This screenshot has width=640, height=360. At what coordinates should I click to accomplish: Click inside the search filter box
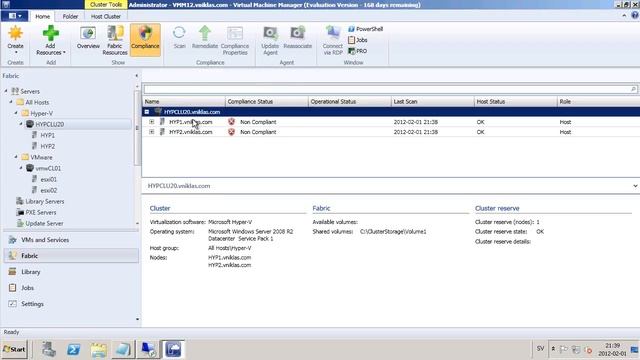click(386, 89)
